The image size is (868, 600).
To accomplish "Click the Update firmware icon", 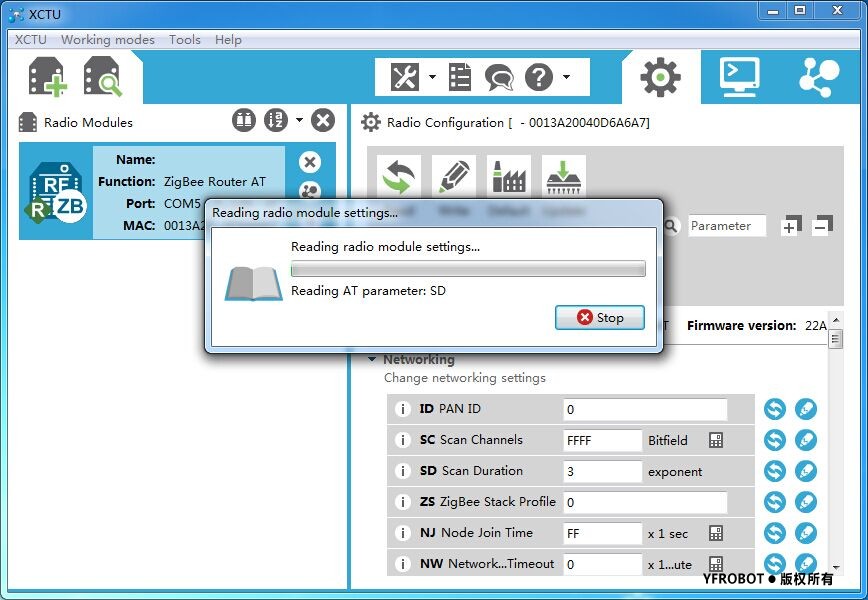I will point(564,177).
